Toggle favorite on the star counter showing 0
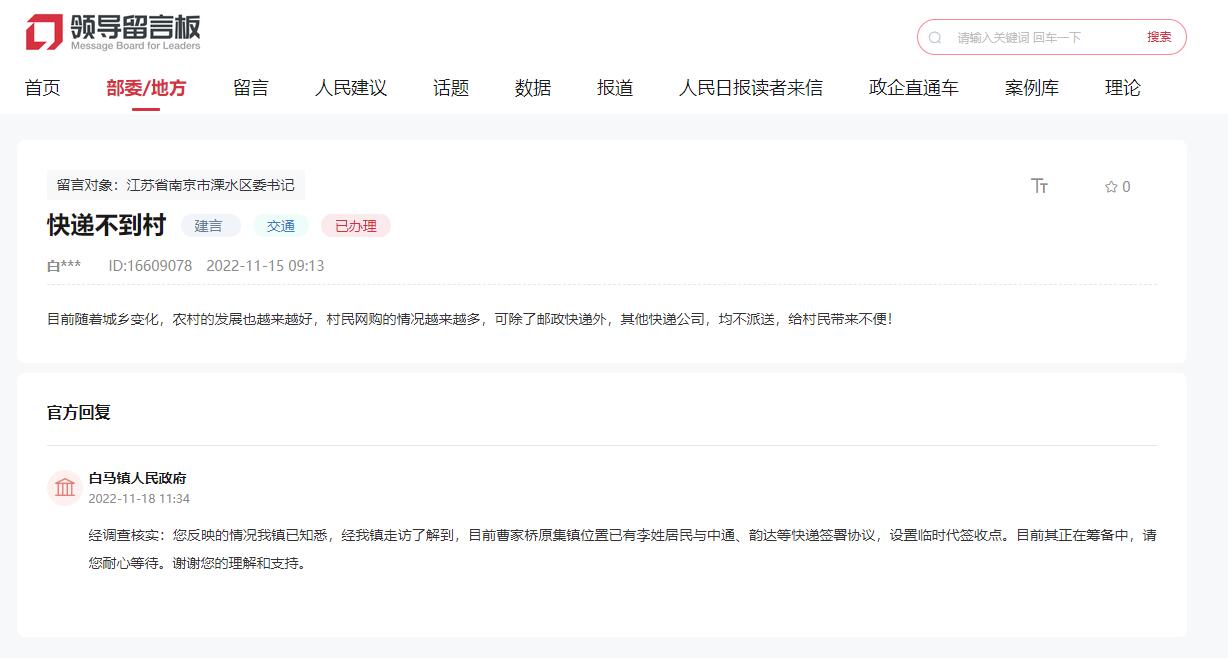1228x658 pixels. pos(1115,186)
